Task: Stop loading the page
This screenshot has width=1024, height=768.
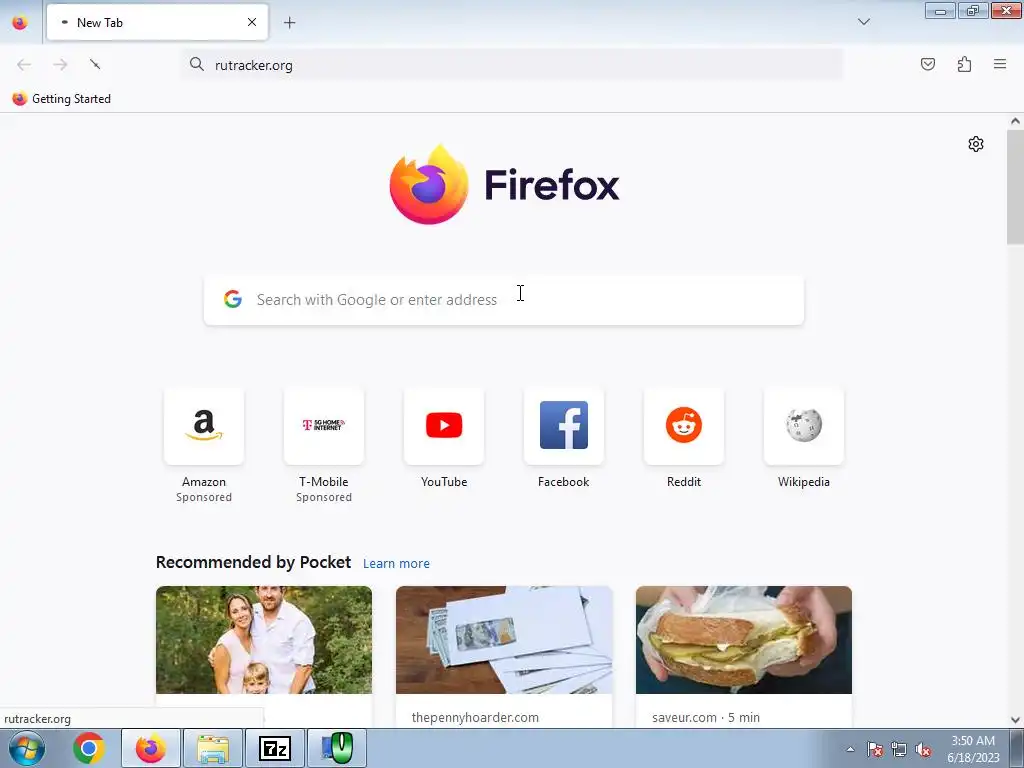Action: click(95, 64)
